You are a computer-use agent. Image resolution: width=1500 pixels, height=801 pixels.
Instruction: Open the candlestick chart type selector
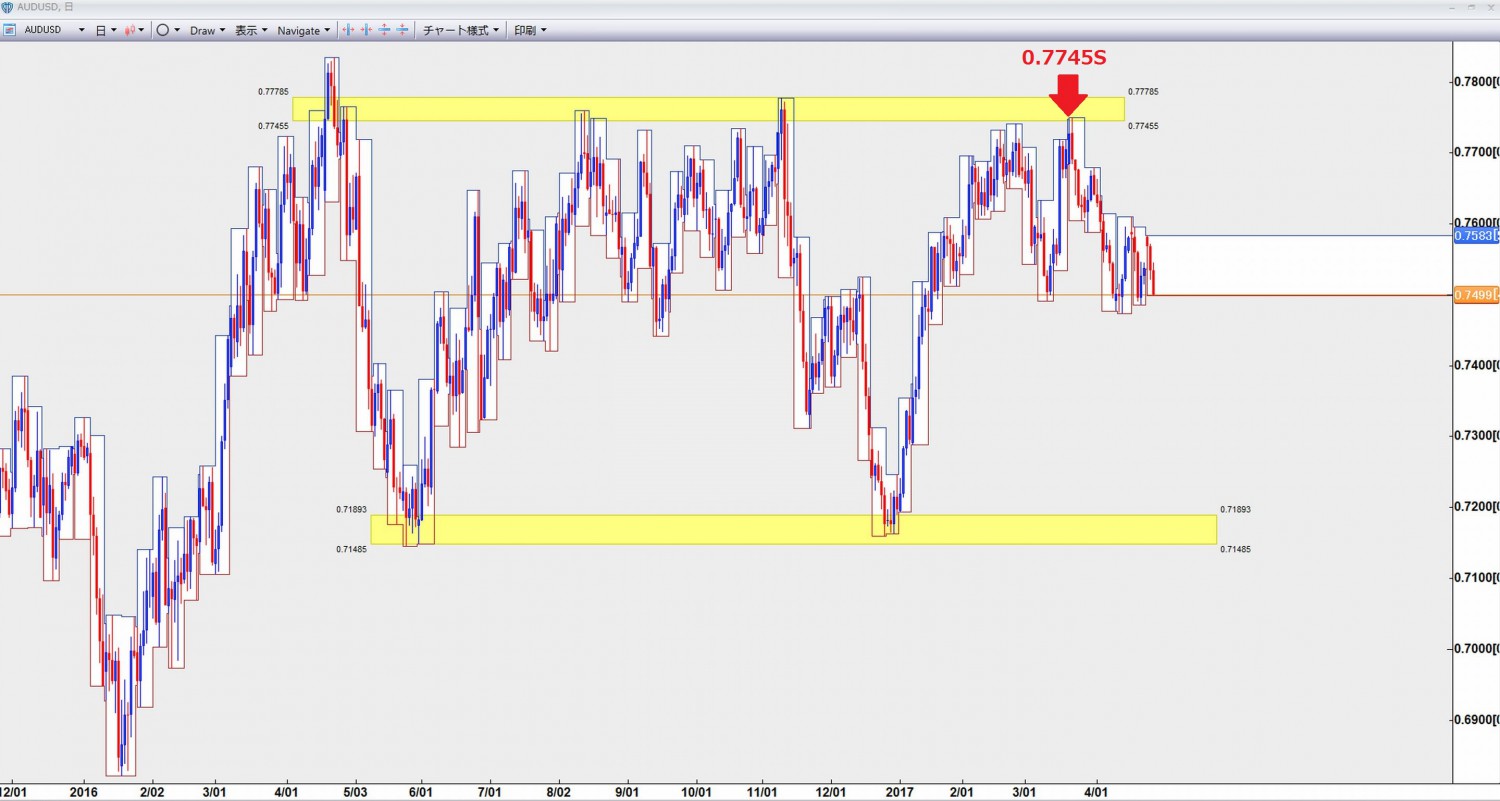(130, 30)
